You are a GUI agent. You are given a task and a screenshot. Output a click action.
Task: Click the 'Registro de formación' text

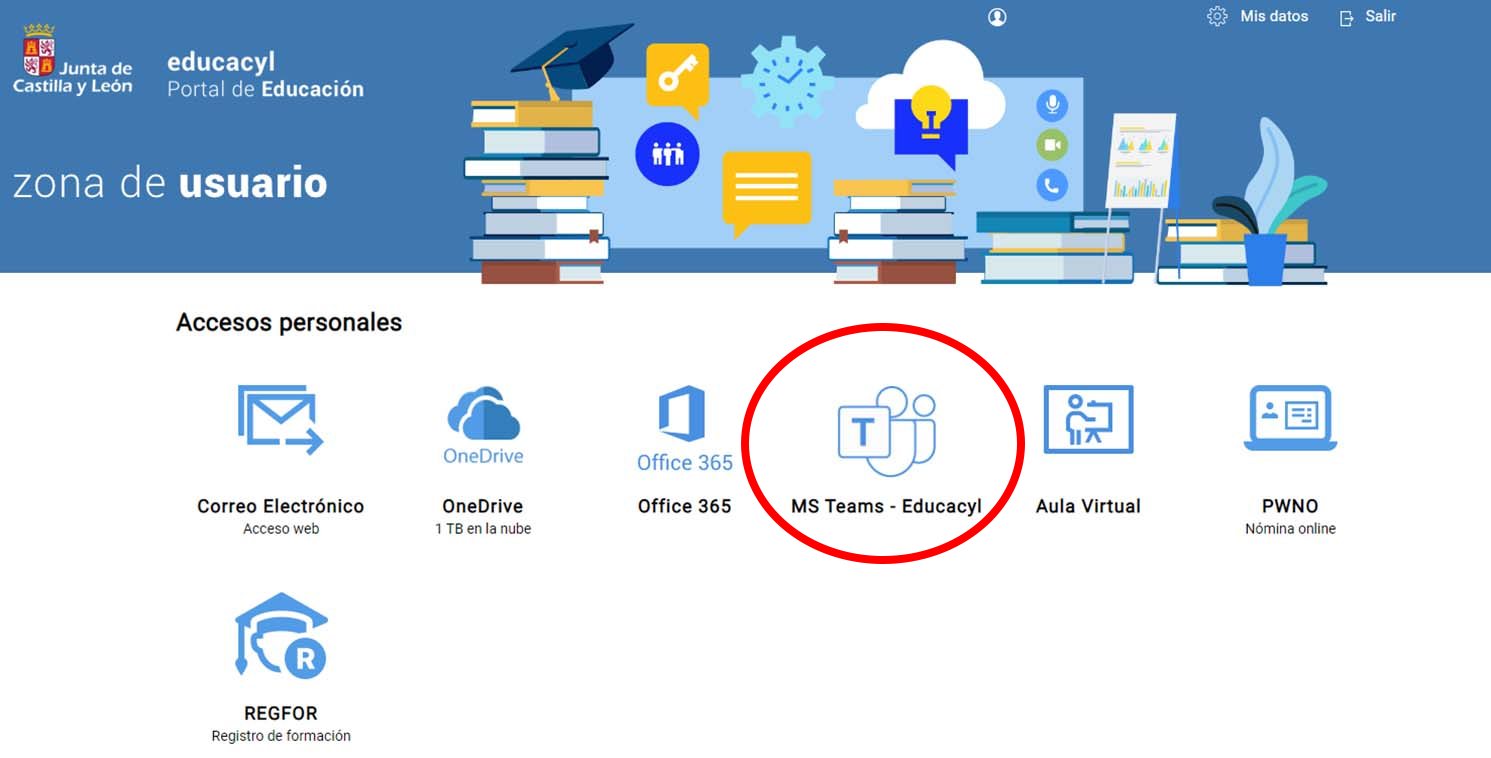tap(281, 735)
